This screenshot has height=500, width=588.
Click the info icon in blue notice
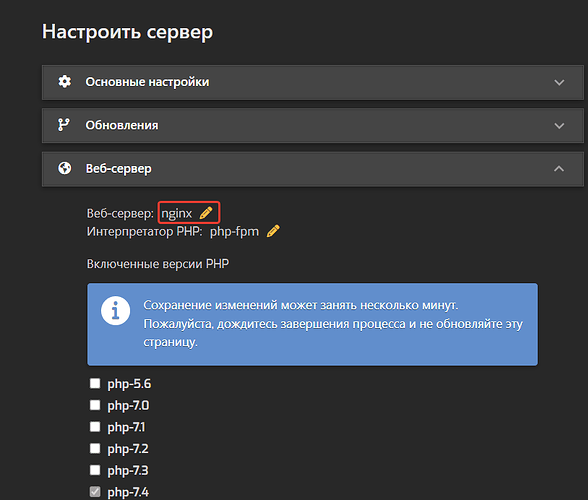tap(116, 311)
